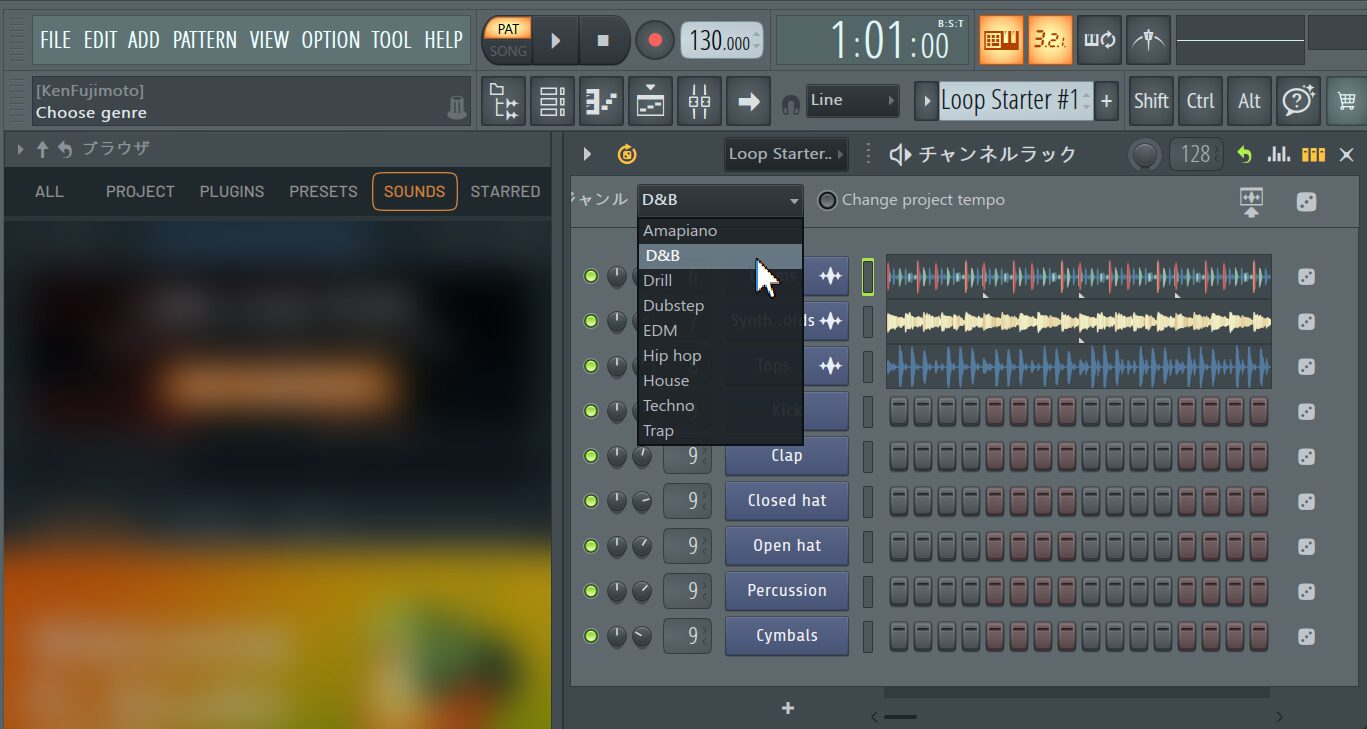Viewport: 1367px width, 729px height.
Task: Switch to SONG mode
Action: 508,51
